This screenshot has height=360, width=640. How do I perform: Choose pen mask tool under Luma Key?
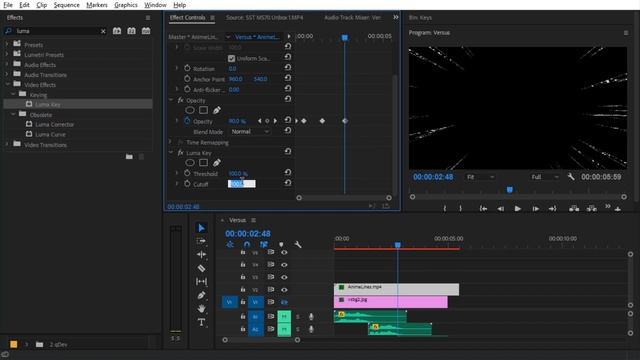coord(217,162)
